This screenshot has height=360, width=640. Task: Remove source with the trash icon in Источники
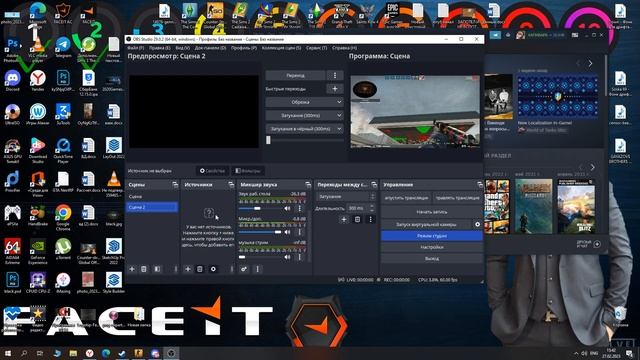click(200, 269)
